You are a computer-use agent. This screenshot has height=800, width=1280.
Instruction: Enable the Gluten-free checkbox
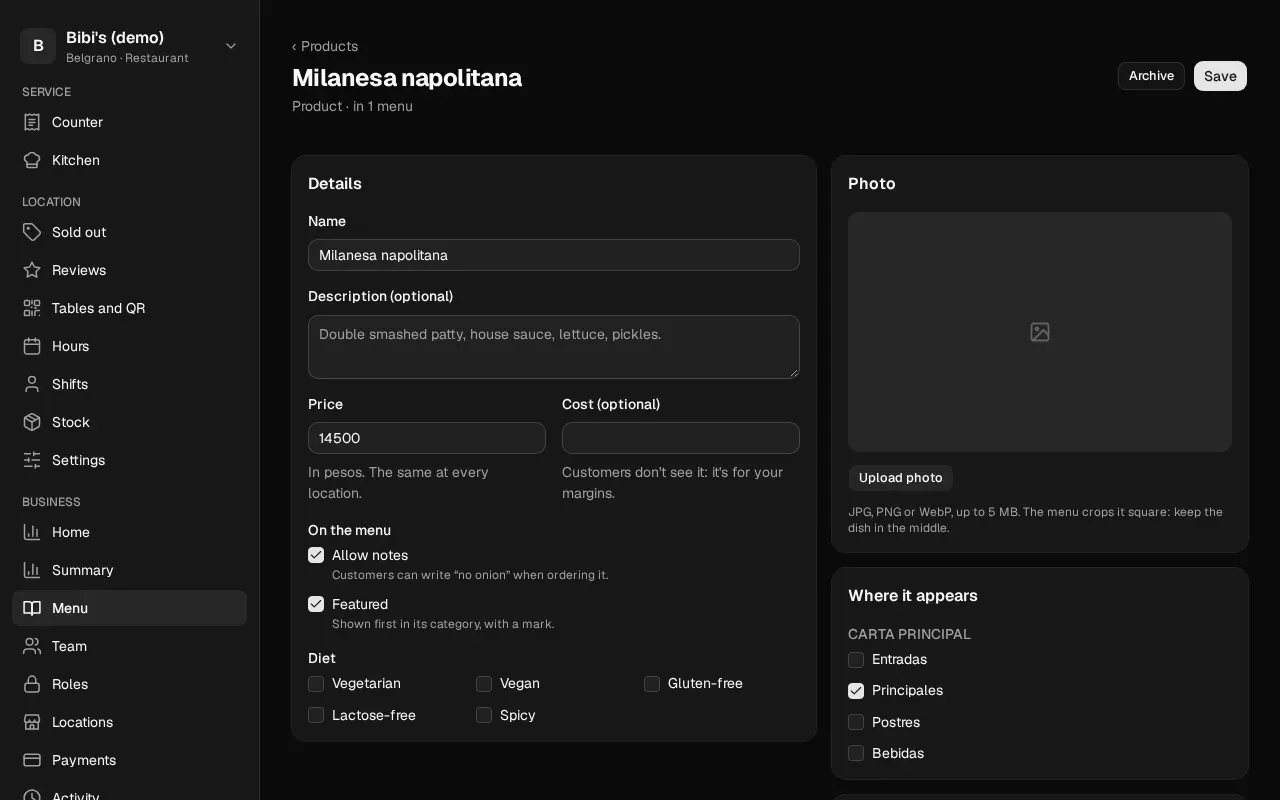coord(652,684)
